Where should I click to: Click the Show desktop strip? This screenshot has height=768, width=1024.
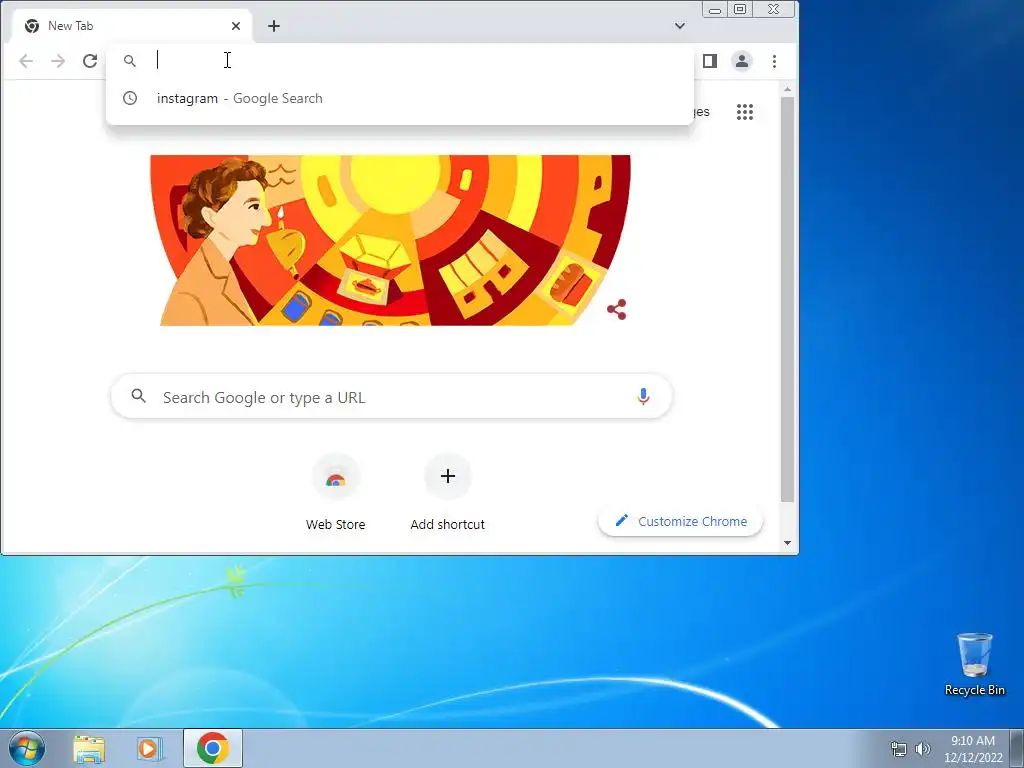pyautogui.click(x=1017, y=748)
